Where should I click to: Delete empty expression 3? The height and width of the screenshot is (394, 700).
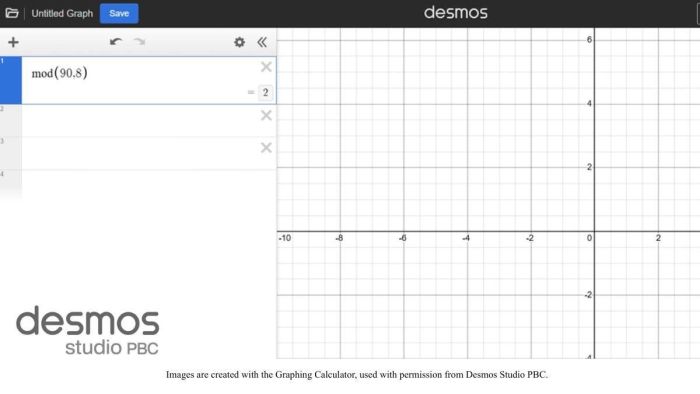[x=266, y=148]
